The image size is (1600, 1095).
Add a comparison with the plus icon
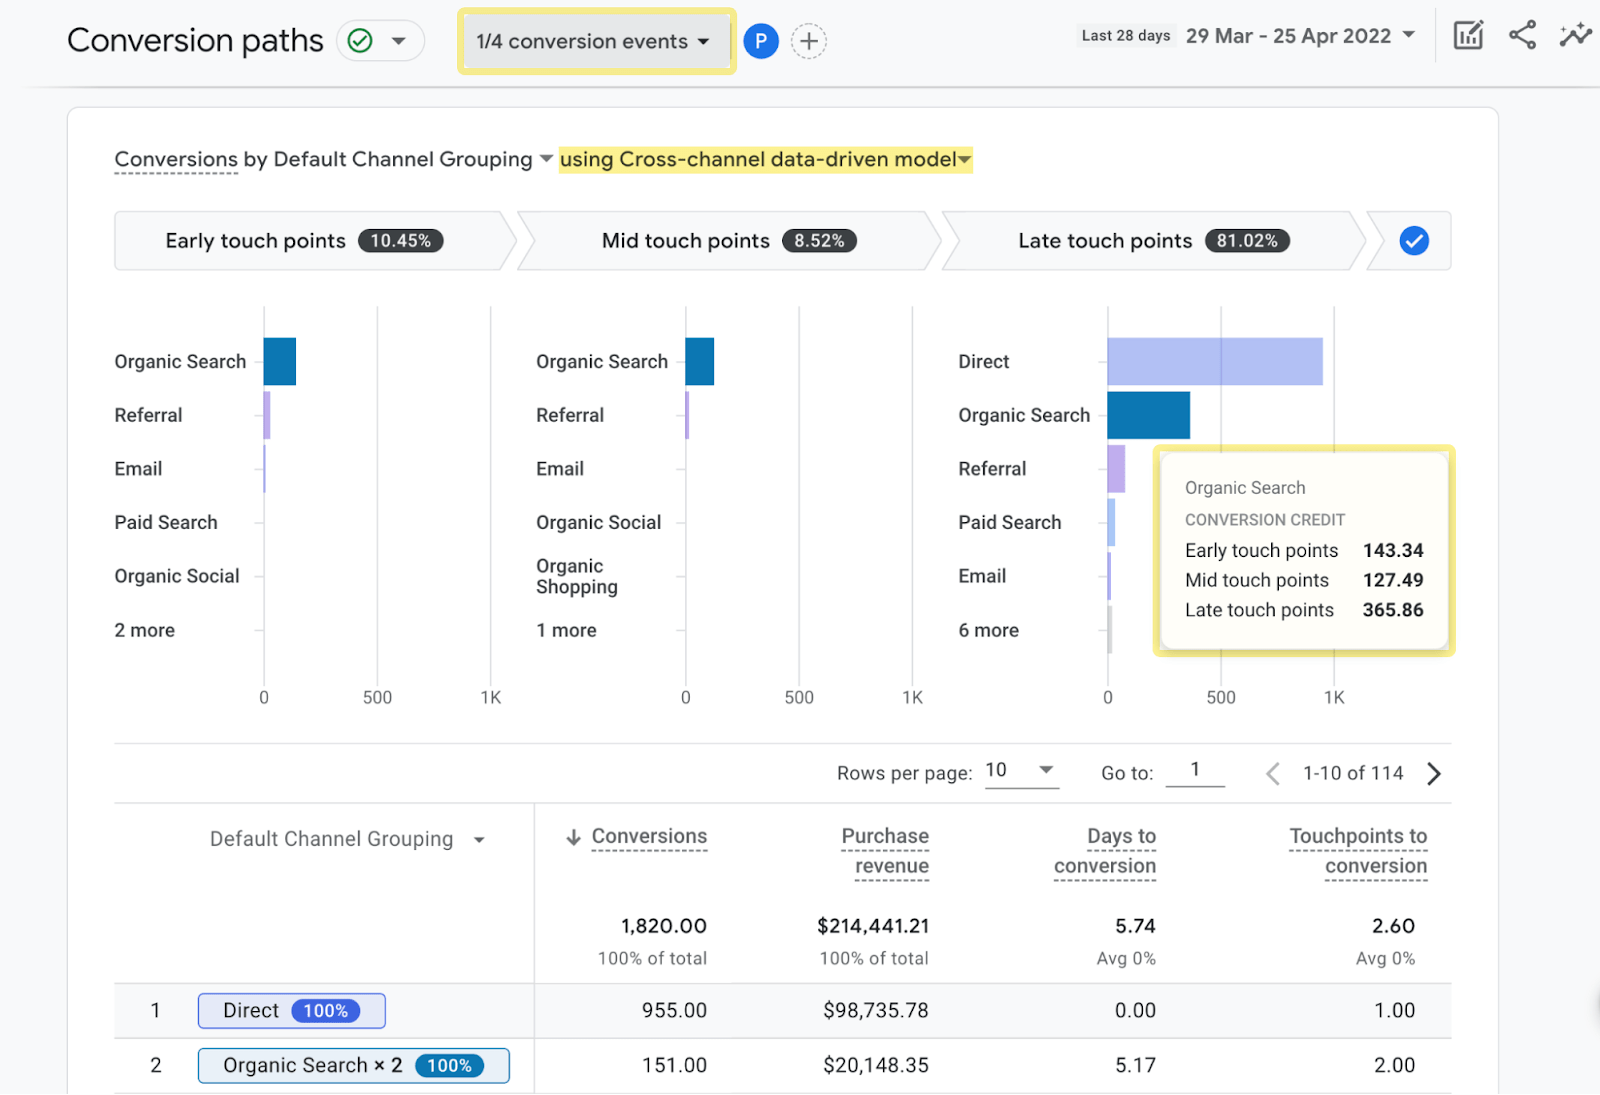tap(808, 41)
